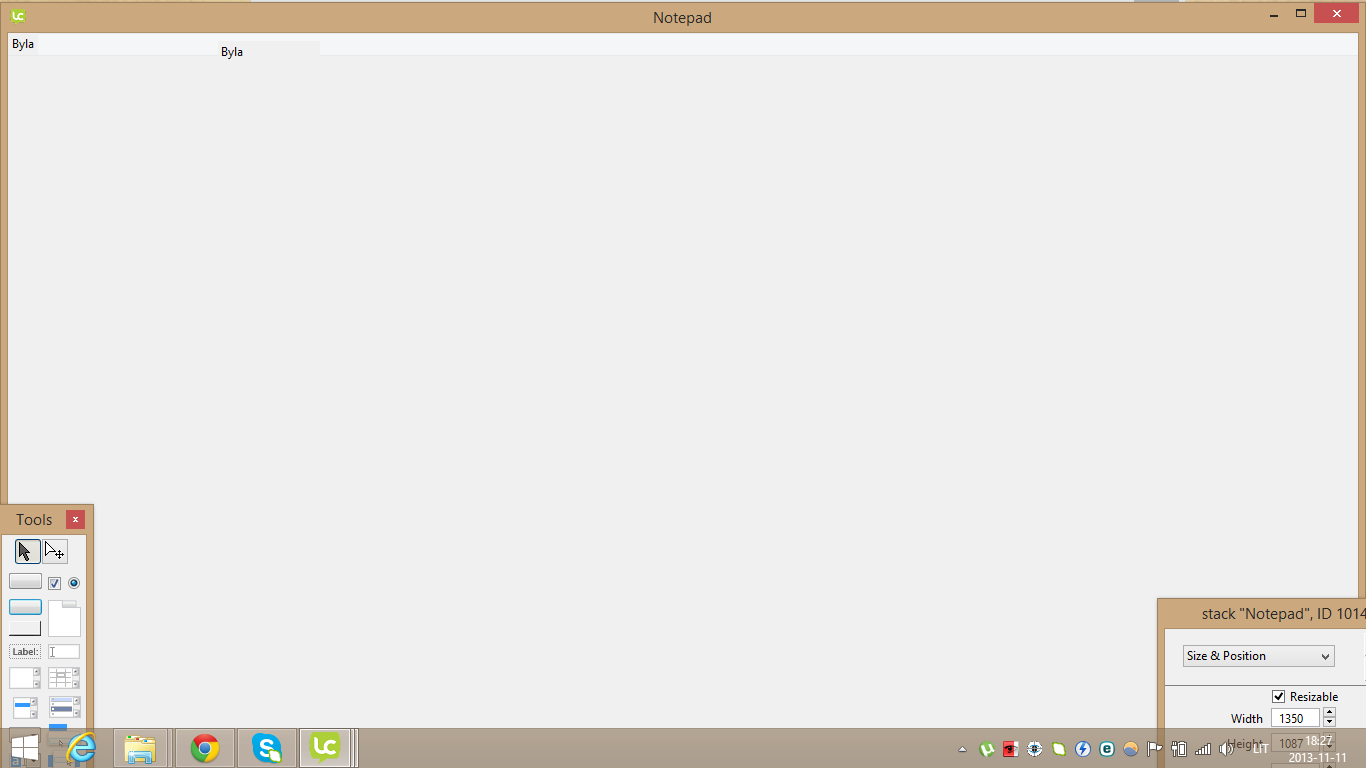Switch to LiveCode in the taskbar

point(325,748)
